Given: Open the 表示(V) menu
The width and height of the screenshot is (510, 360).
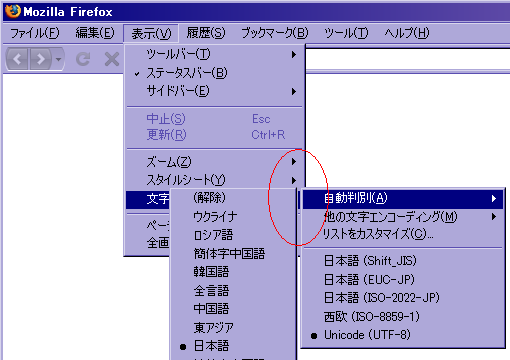Looking at the screenshot, I should [x=151, y=33].
